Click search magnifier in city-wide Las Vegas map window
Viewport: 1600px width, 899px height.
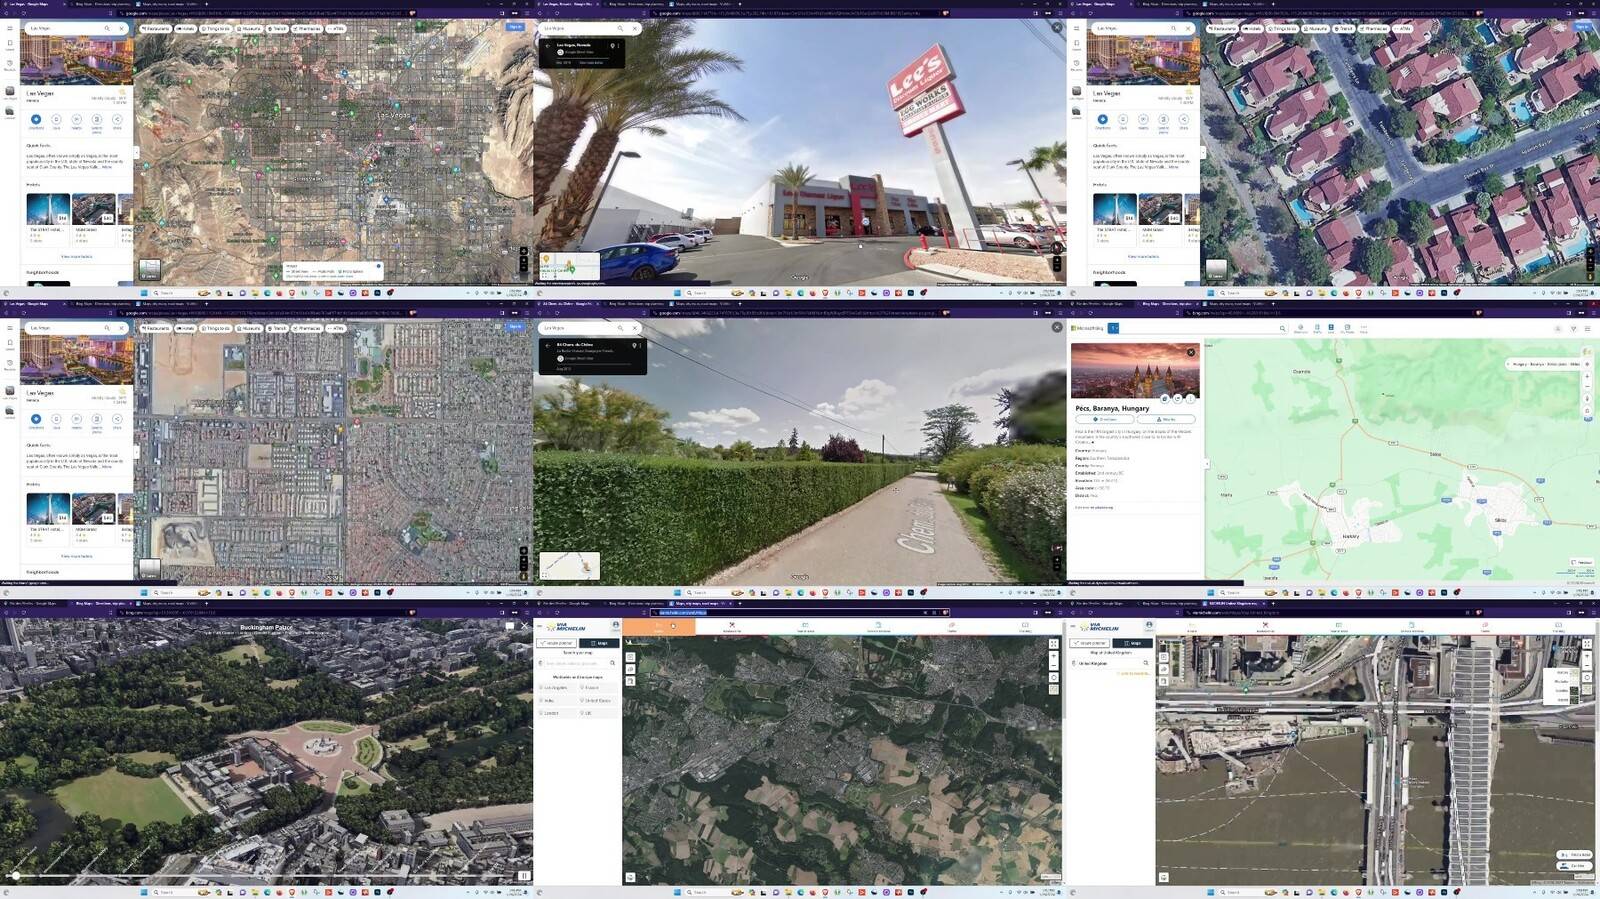[x=107, y=29]
